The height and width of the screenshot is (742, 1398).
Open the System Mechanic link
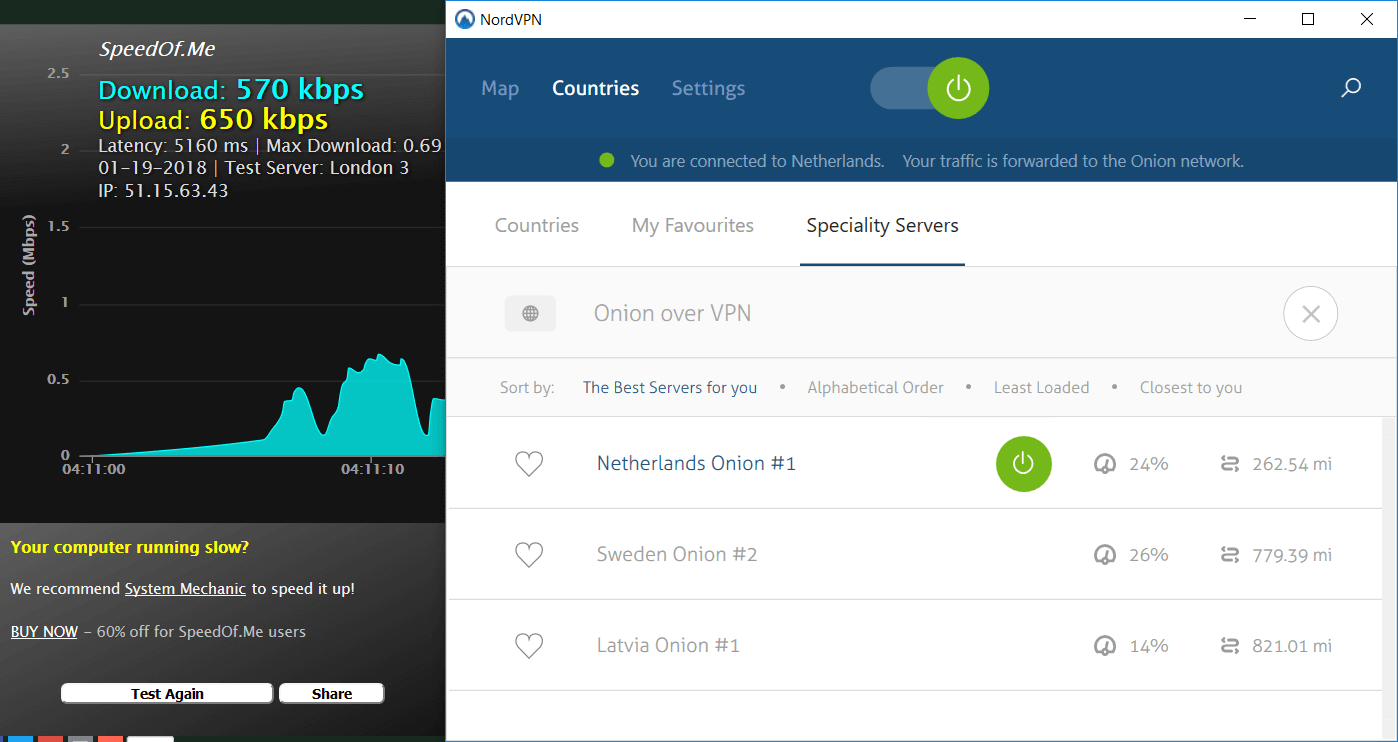[185, 589]
